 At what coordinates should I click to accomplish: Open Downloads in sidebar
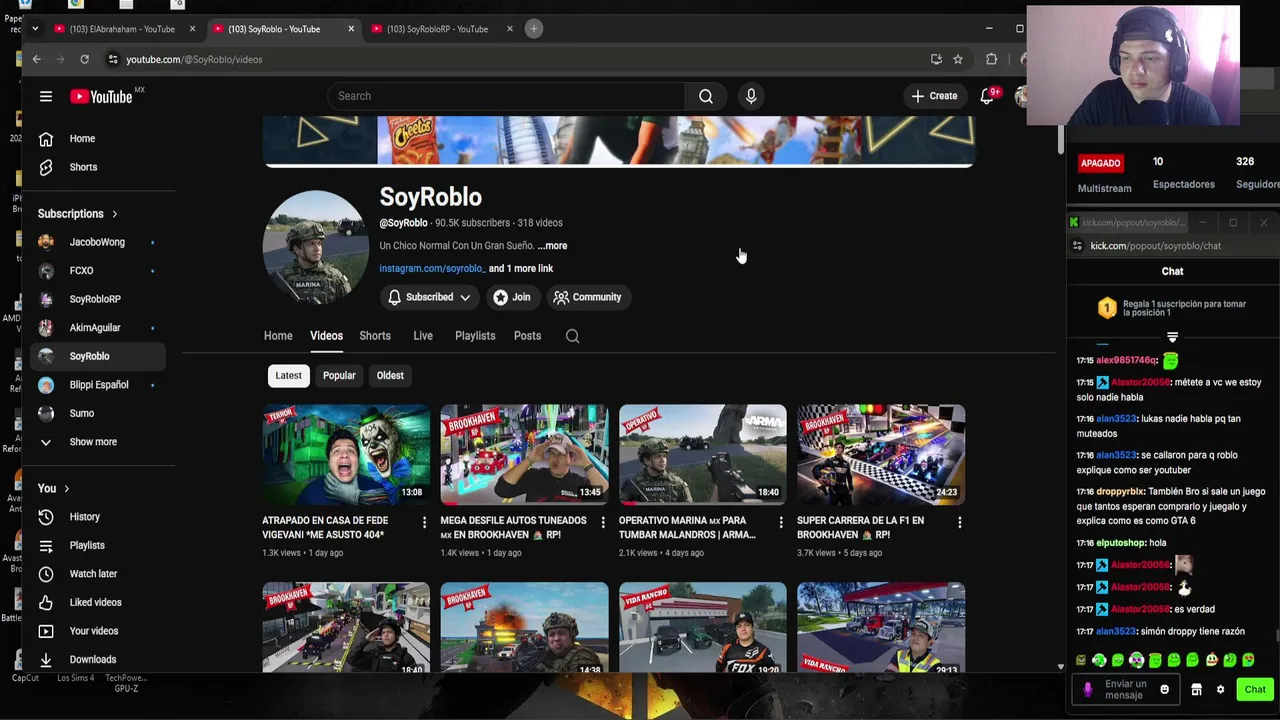pos(100,659)
